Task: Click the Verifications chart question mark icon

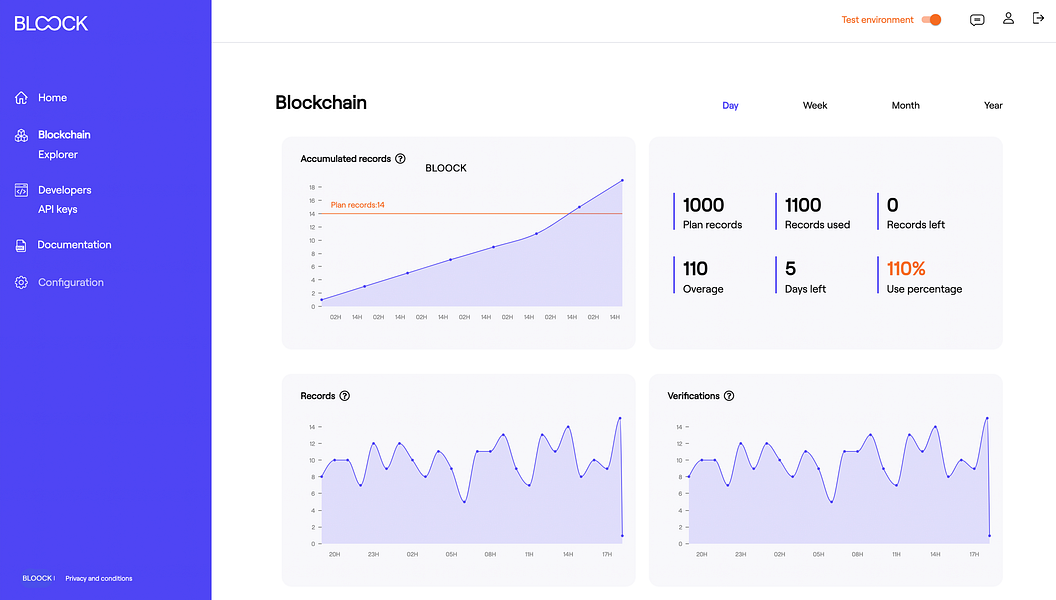Action: (729, 395)
